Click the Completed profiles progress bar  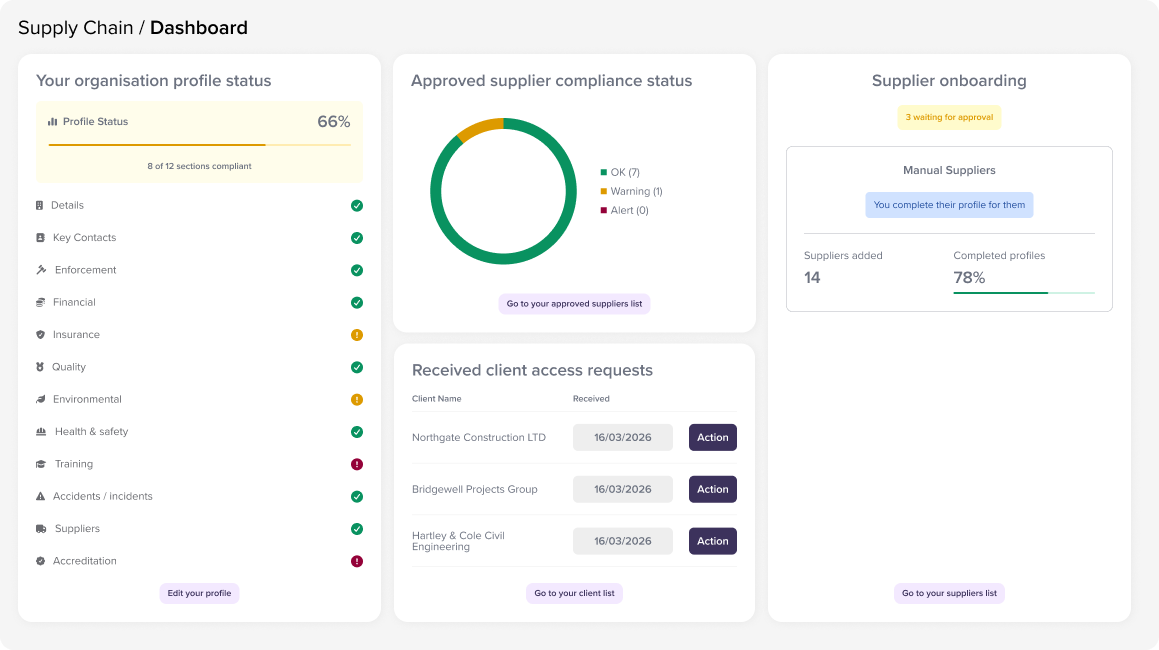(x=1023, y=293)
